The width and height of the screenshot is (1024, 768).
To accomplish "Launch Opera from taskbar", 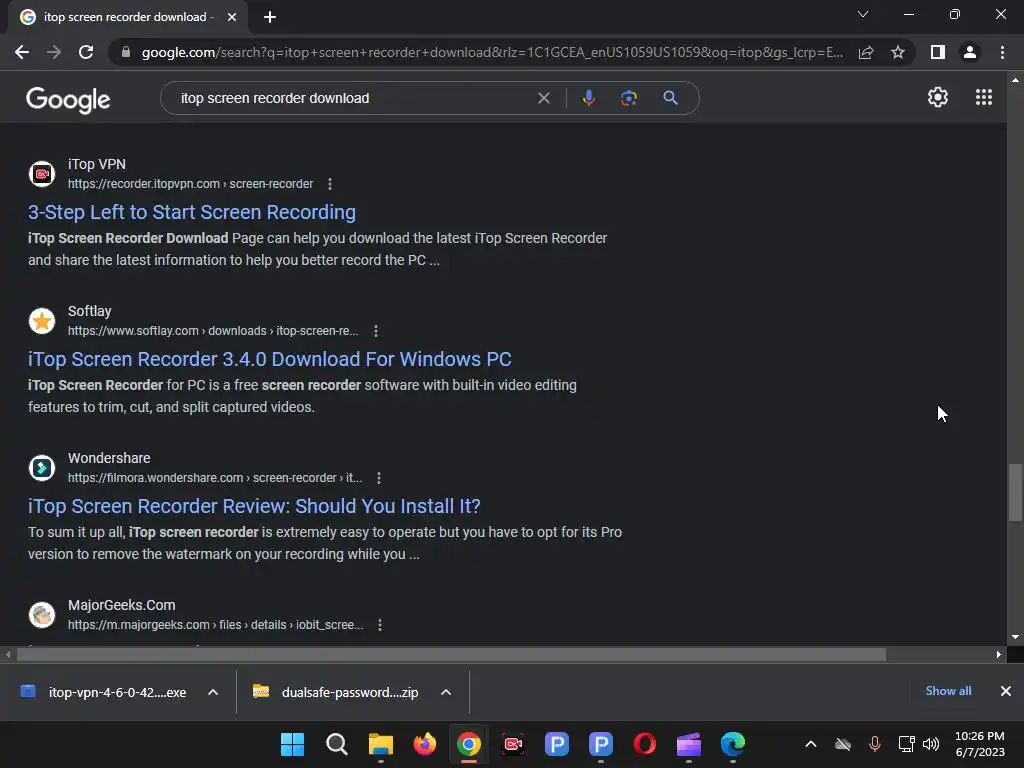I will coord(645,744).
